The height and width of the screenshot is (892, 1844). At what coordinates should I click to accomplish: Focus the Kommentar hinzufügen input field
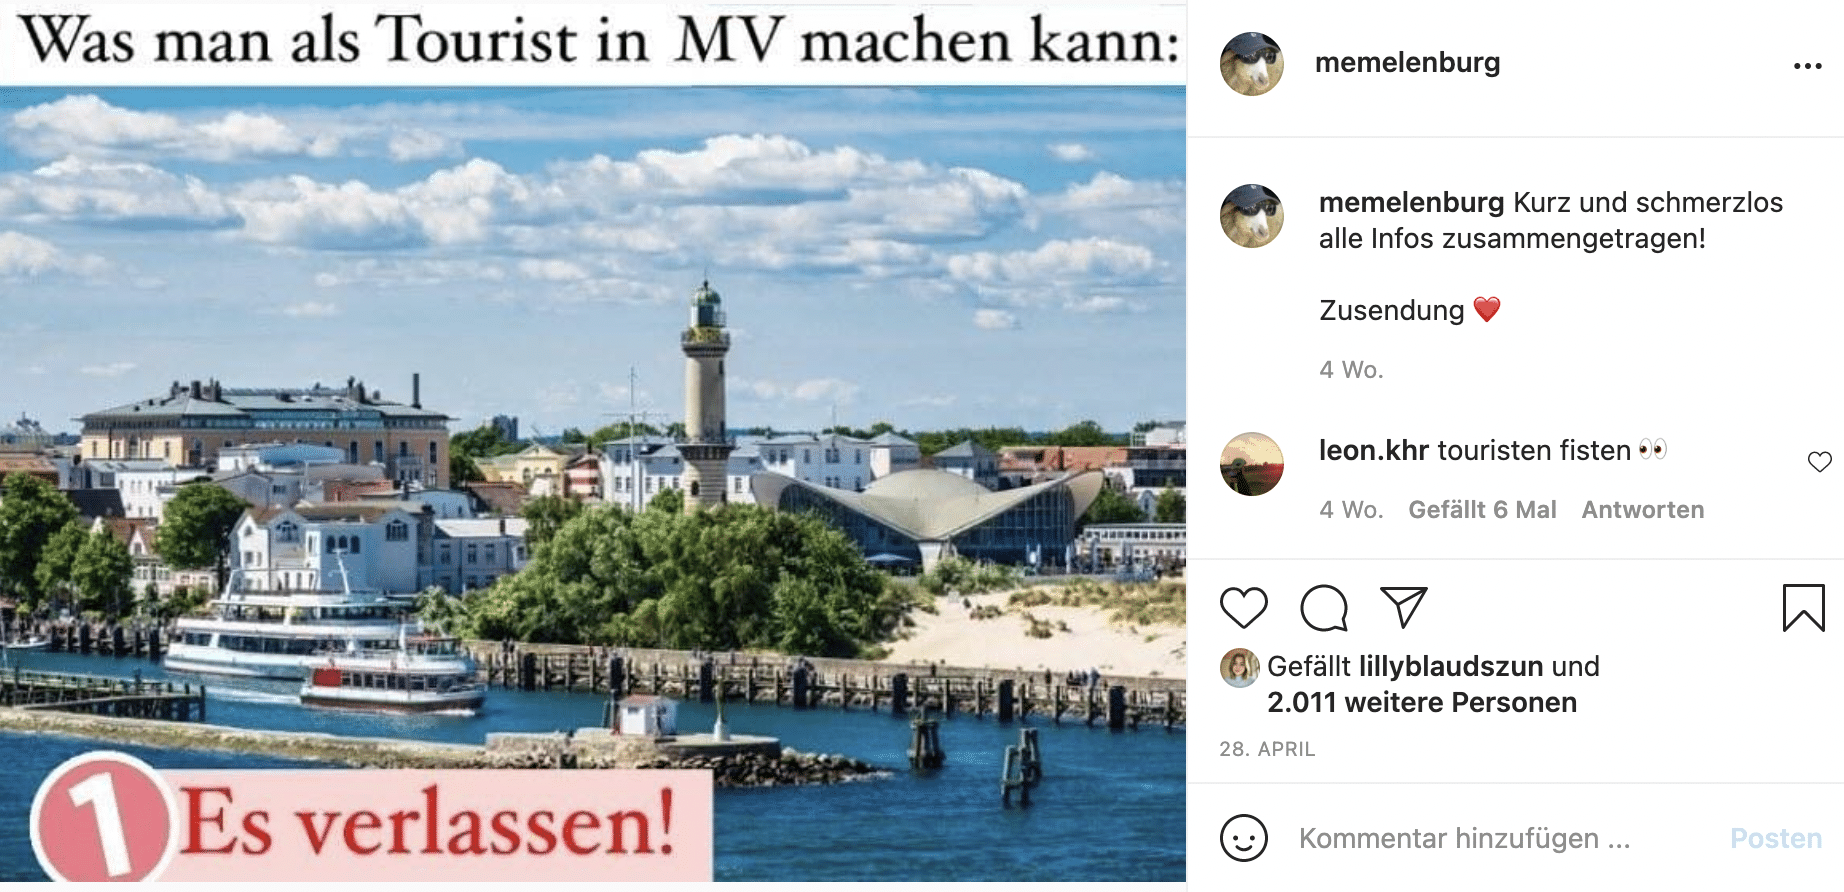click(1500, 838)
